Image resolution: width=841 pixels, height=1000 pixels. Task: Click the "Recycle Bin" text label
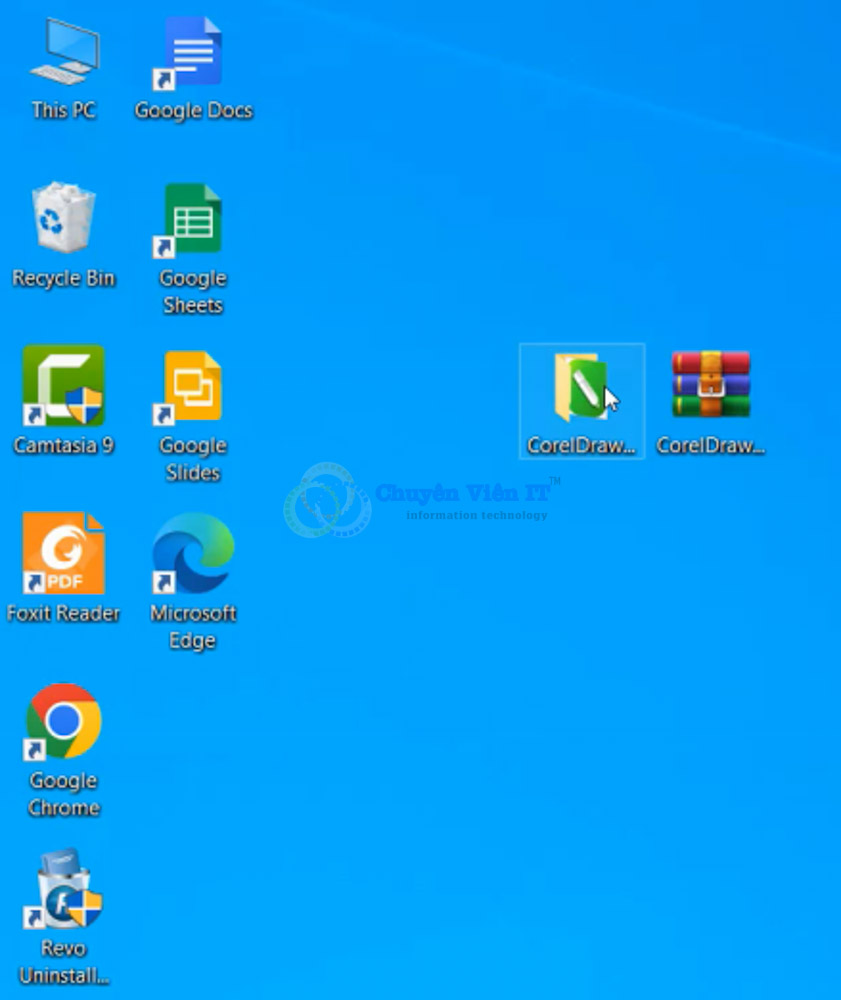[x=64, y=279]
